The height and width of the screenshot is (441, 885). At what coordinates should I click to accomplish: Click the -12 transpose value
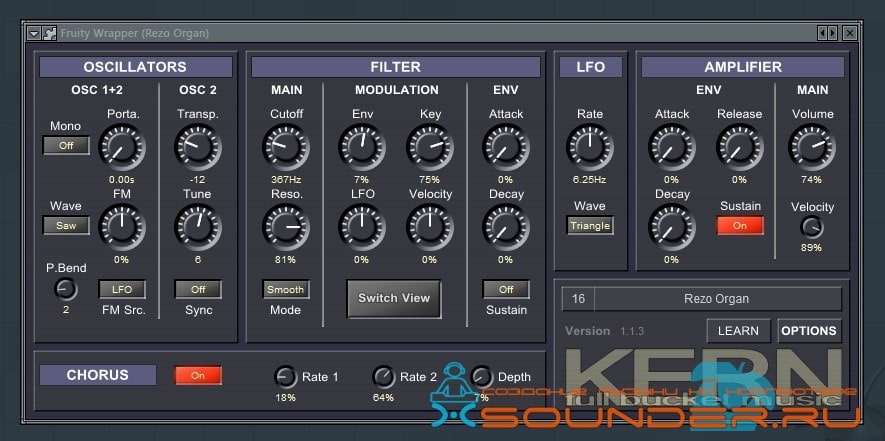click(198, 180)
